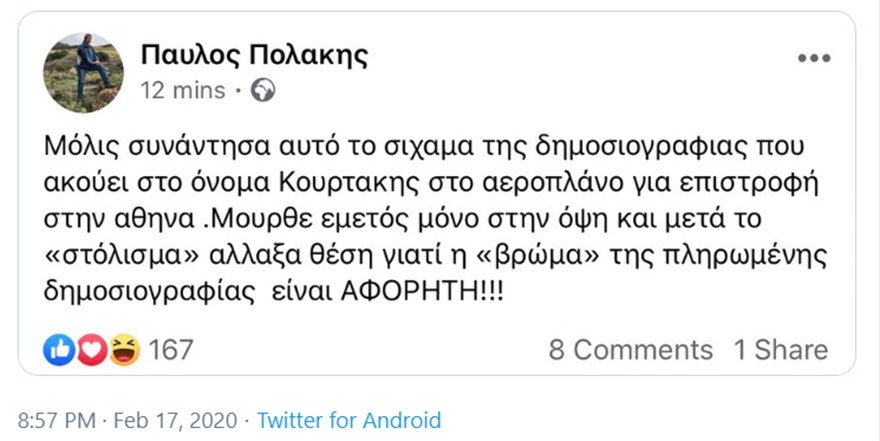This screenshot has height=441, width=880.
Task: Click the laughing Haha reaction icon
Action: 124,350
